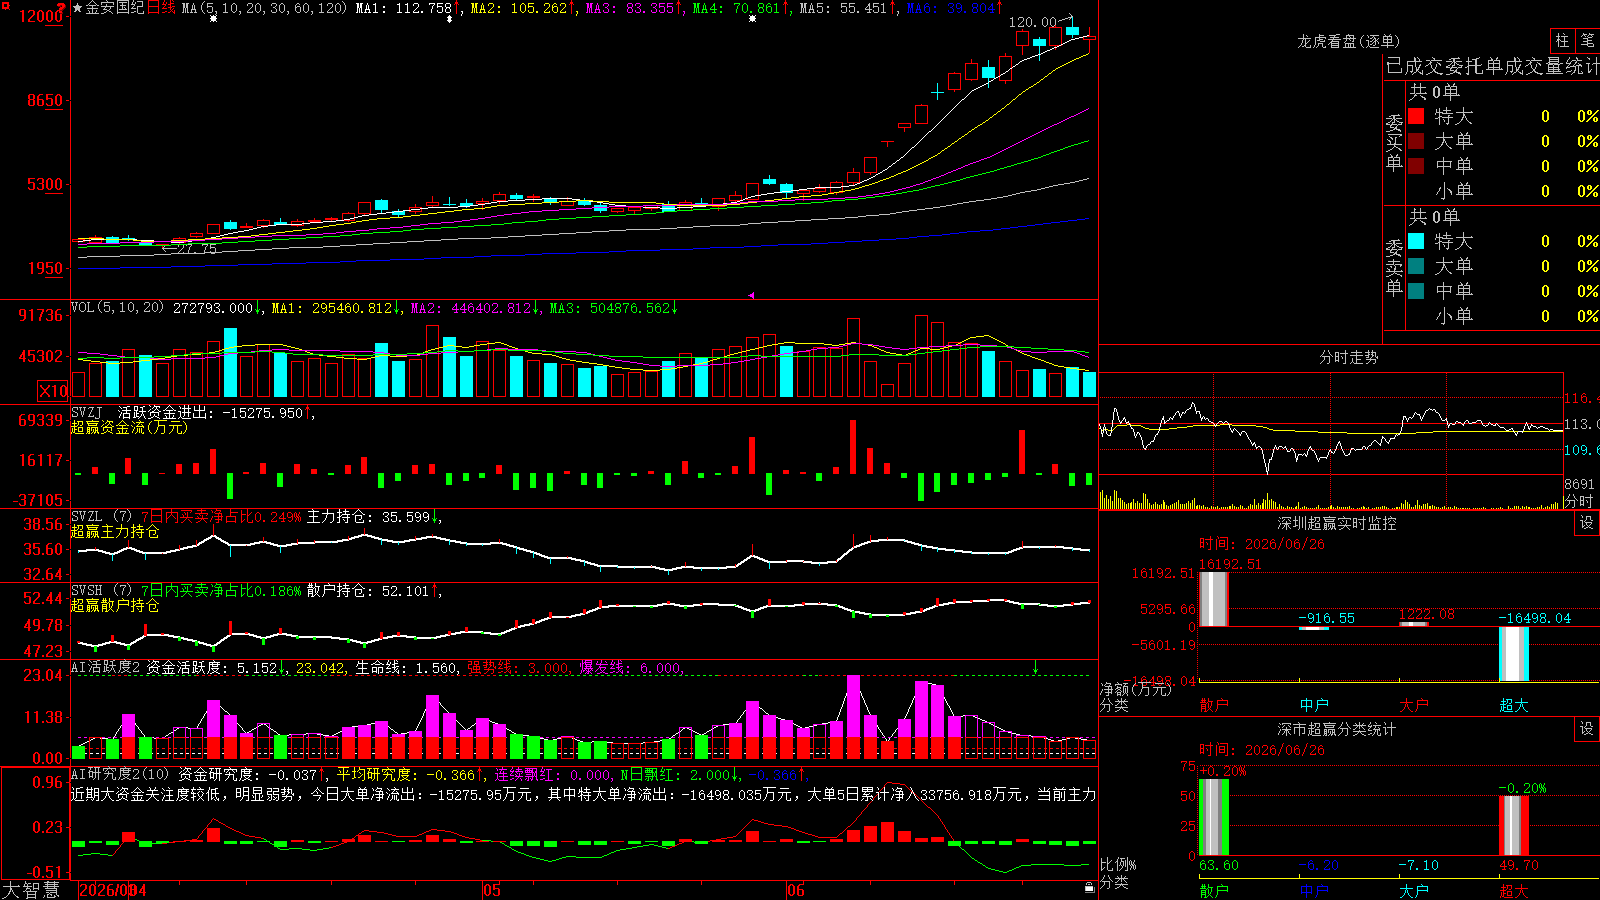Viewport: 1600px width, 900px height.
Task: Click the 深圳超赢实时监控 panel title
Action: coord(1336,523)
